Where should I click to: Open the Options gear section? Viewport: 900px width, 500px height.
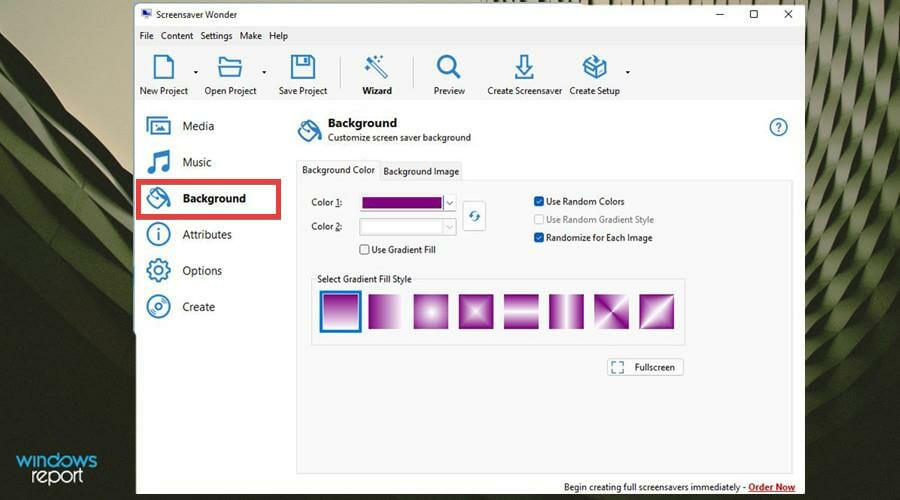click(x=184, y=270)
